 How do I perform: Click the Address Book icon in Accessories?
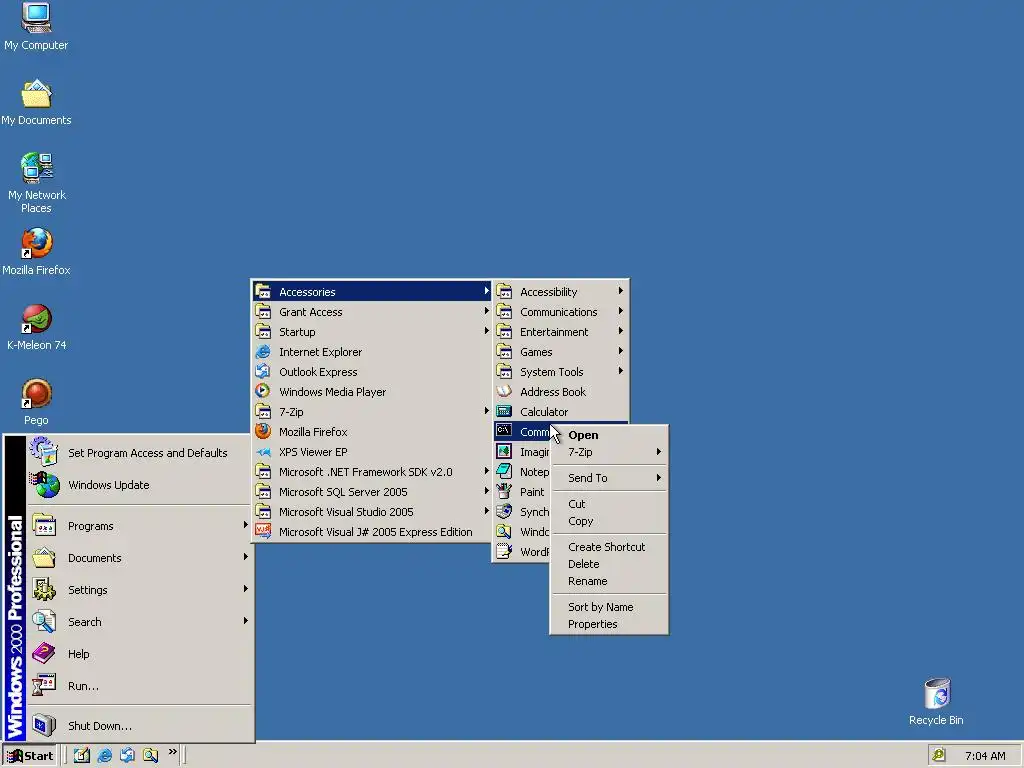(504, 391)
